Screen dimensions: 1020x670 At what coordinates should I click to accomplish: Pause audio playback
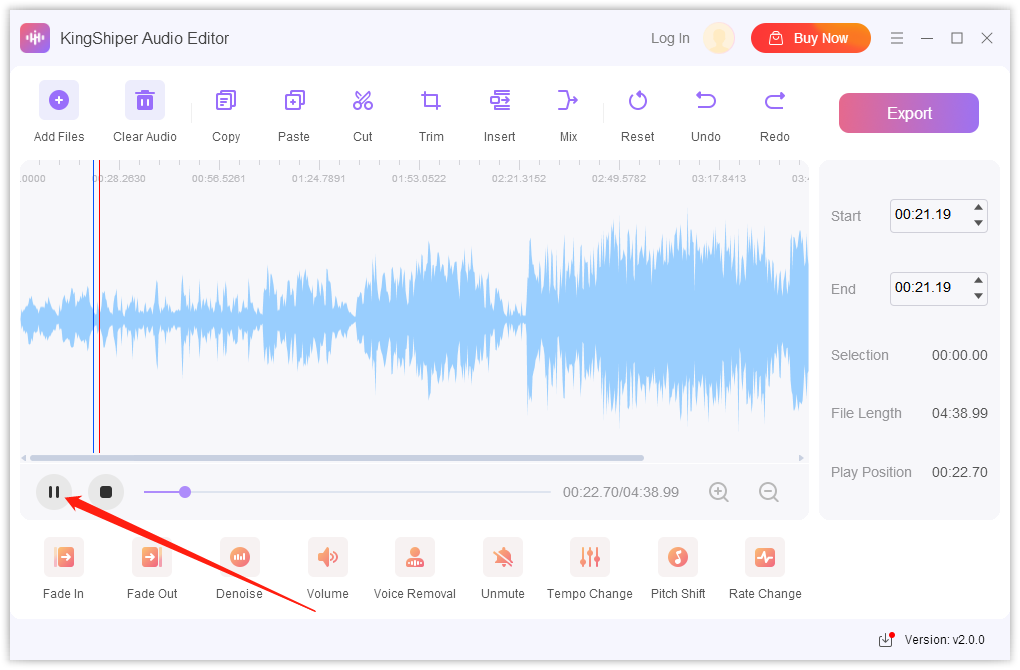pos(54,492)
